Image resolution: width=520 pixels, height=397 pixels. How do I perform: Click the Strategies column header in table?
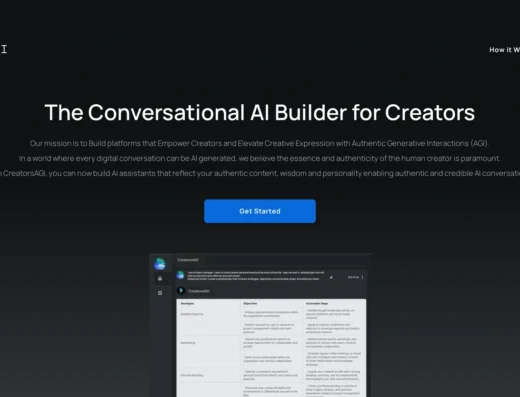(187, 303)
